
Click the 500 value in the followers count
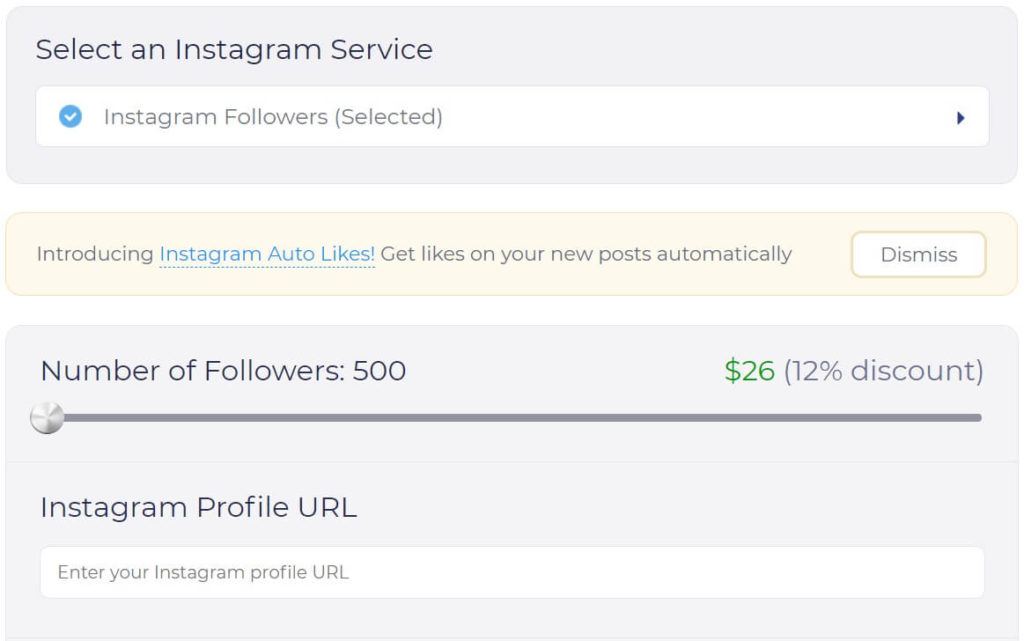click(379, 371)
